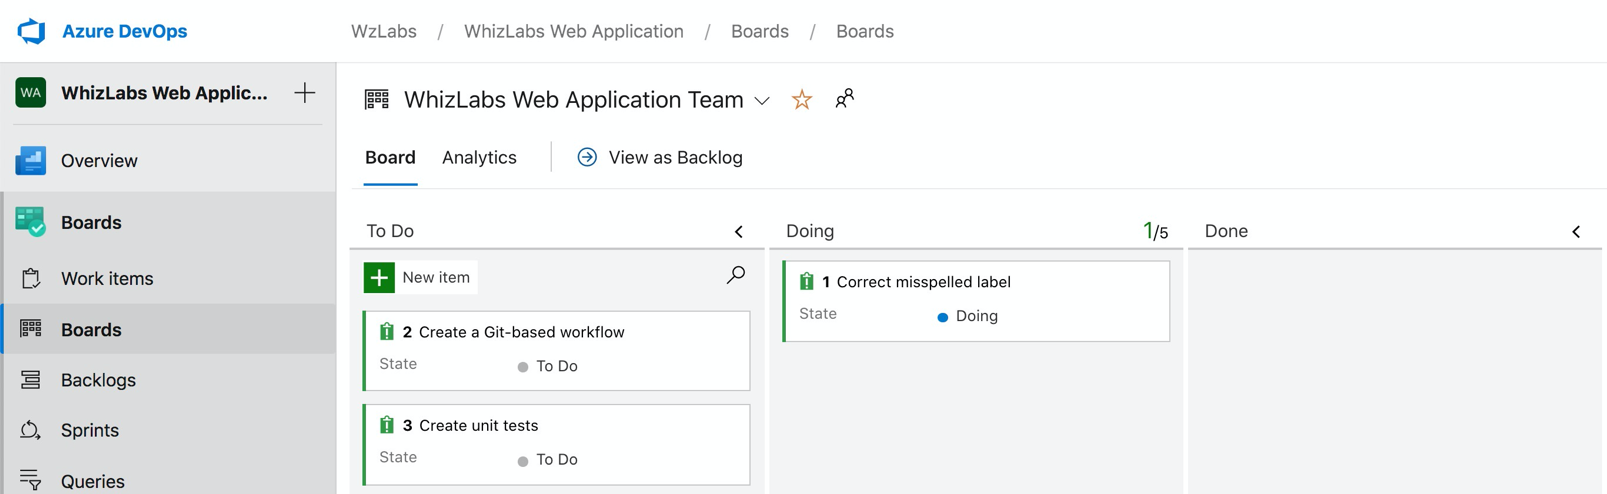Image resolution: width=1607 pixels, height=494 pixels.
Task: Click the Azure DevOps logo icon
Action: click(31, 31)
